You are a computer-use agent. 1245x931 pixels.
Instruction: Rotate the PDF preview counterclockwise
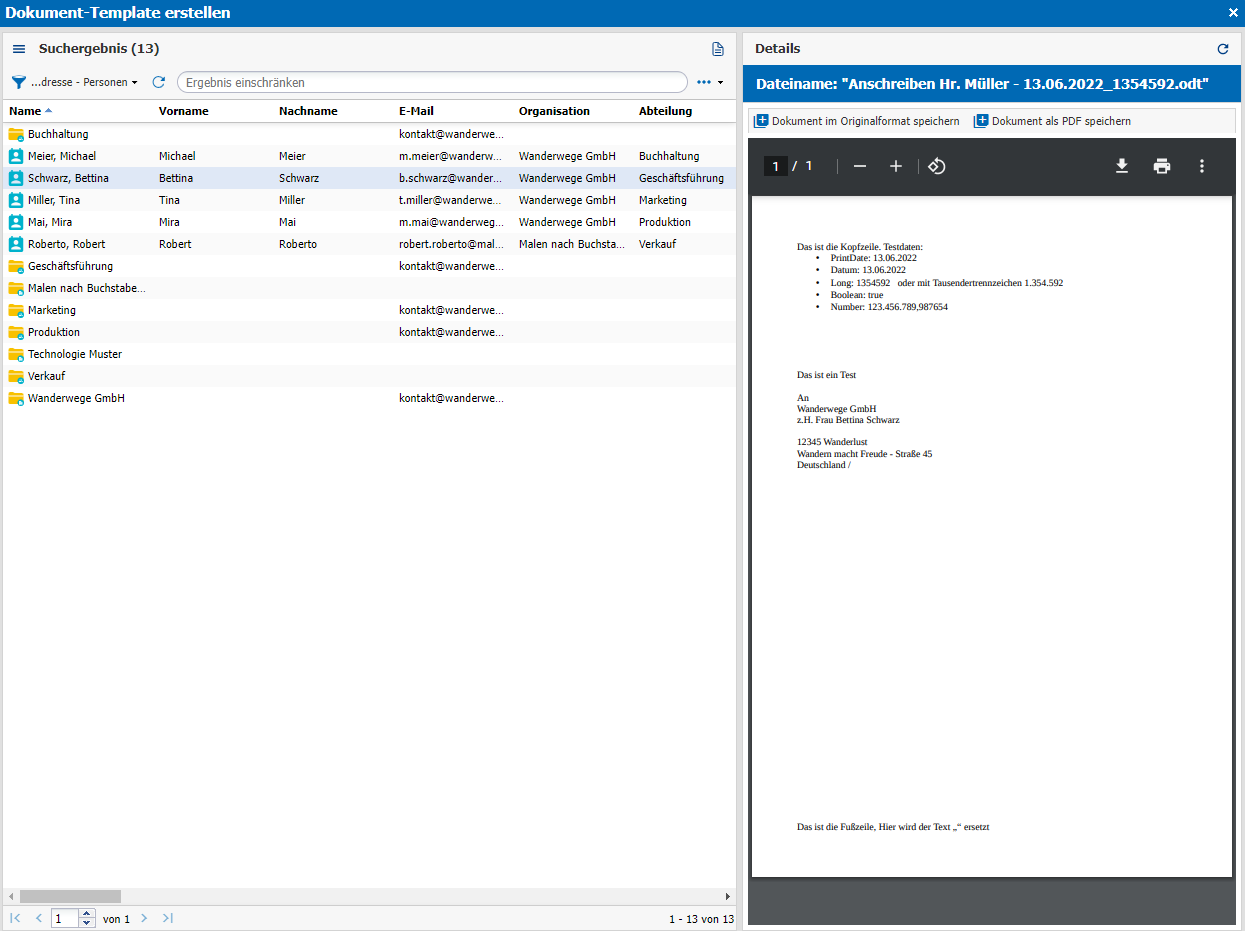click(x=937, y=166)
